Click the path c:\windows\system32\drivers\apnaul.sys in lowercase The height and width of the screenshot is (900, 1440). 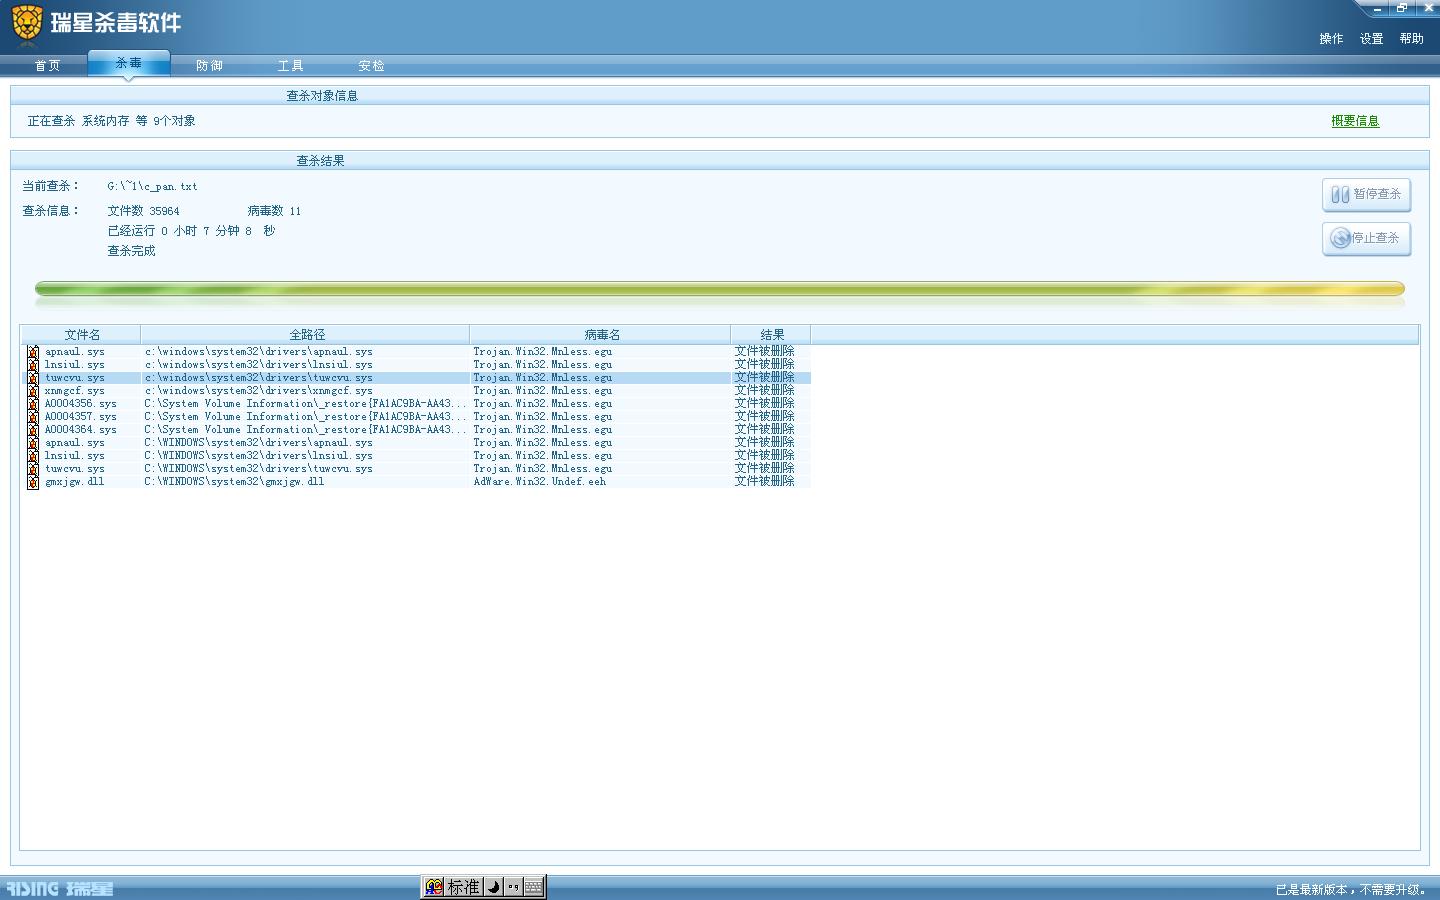tap(258, 352)
